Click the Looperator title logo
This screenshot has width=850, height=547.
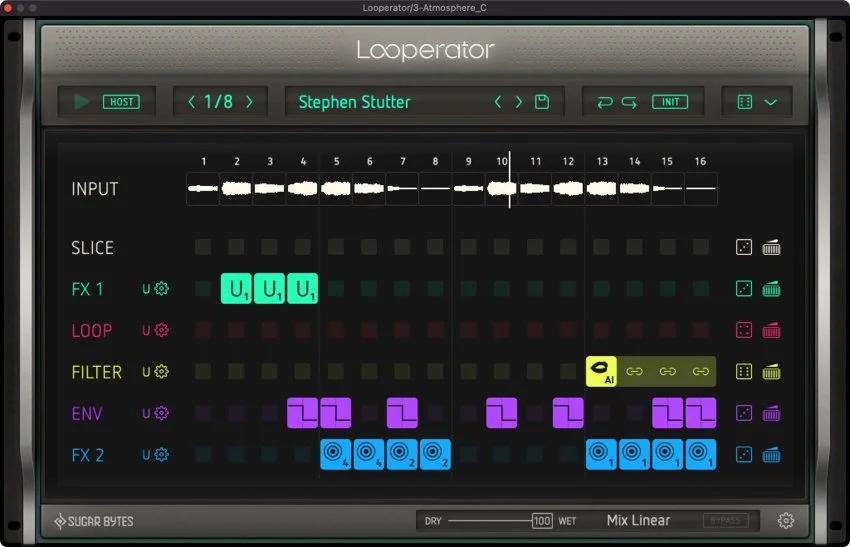pos(426,50)
